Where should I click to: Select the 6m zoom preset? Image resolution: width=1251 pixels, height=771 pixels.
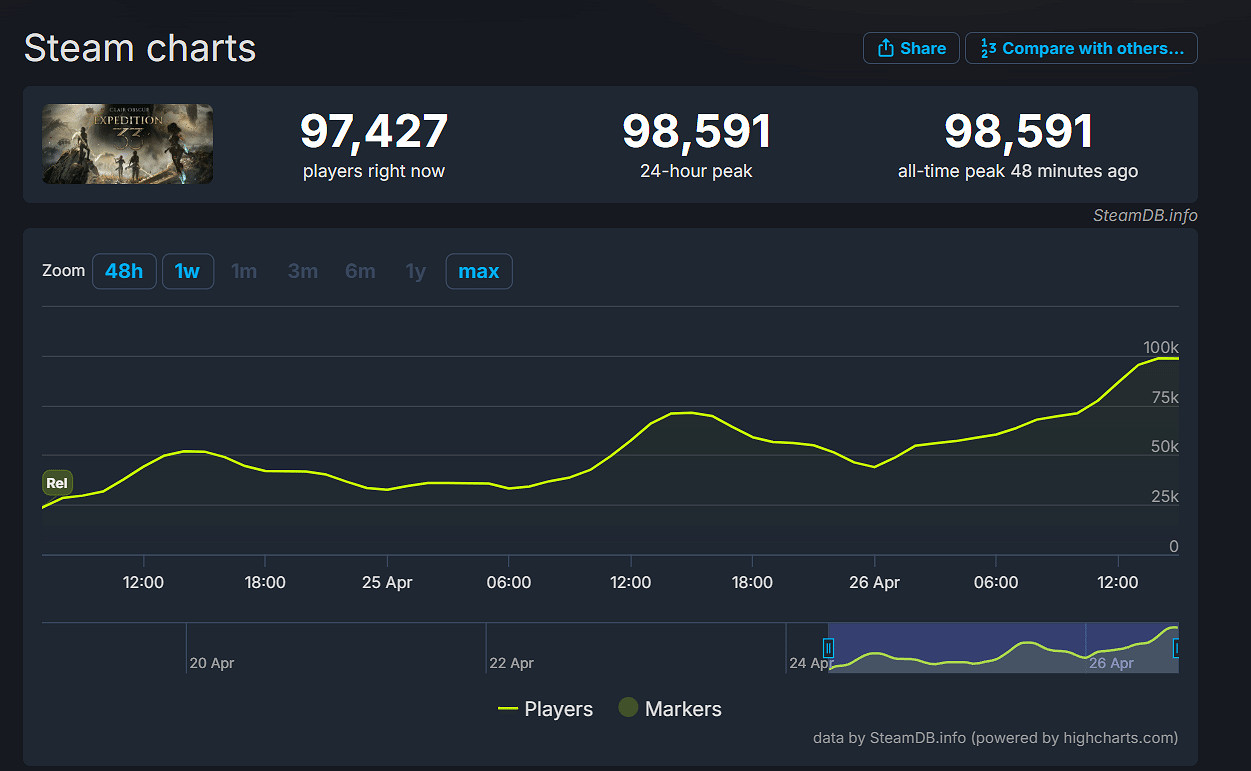pos(360,270)
